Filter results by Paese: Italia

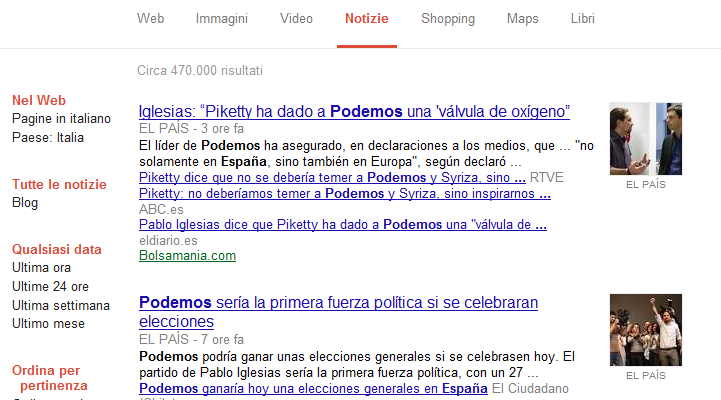coord(48,137)
